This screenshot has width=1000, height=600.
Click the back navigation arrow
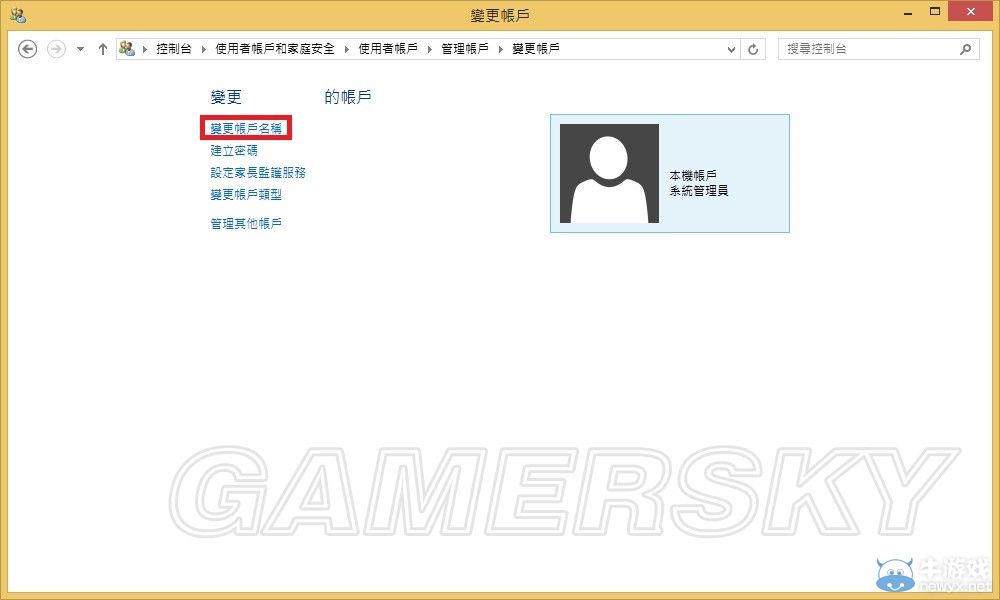(x=27, y=48)
